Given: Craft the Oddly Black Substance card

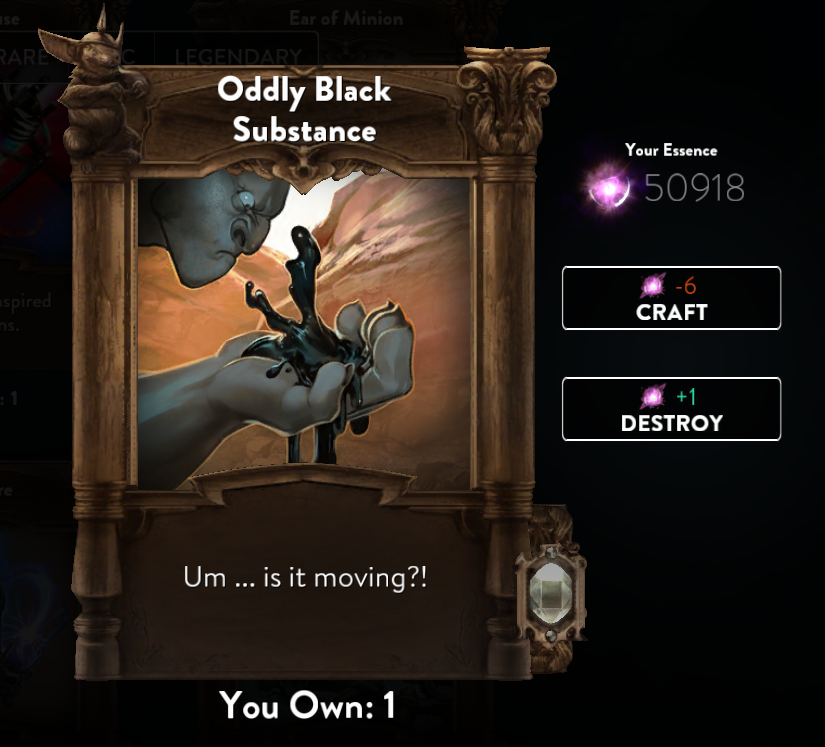Looking at the screenshot, I should pyautogui.click(x=671, y=298).
